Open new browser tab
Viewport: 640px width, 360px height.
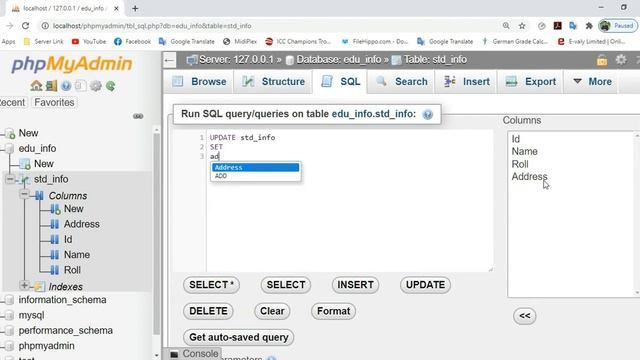click(x=135, y=8)
